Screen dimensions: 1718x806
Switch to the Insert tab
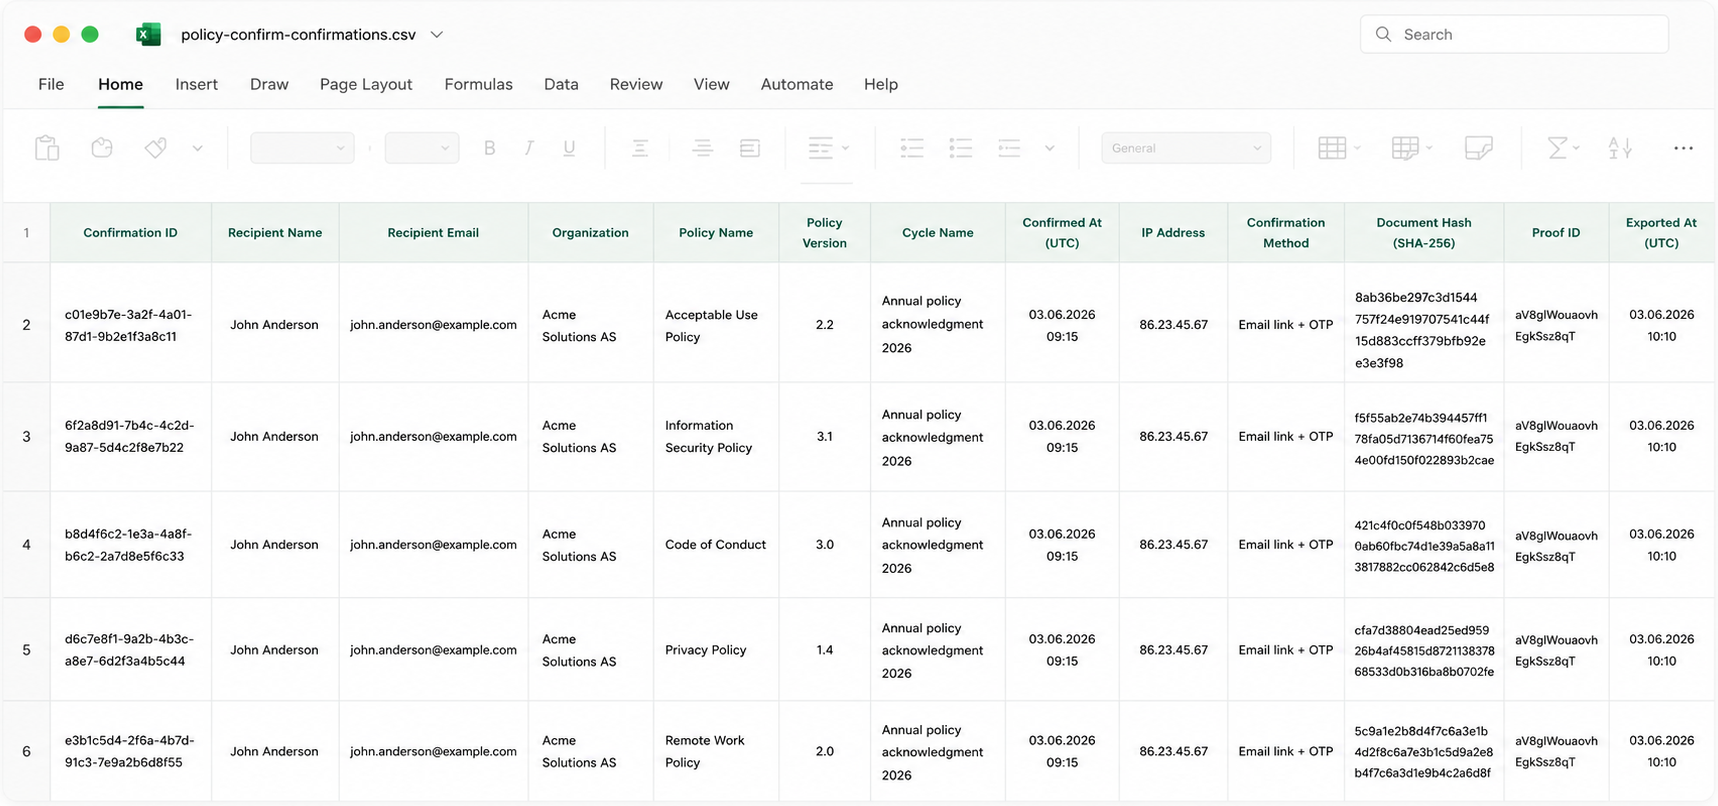(196, 84)
